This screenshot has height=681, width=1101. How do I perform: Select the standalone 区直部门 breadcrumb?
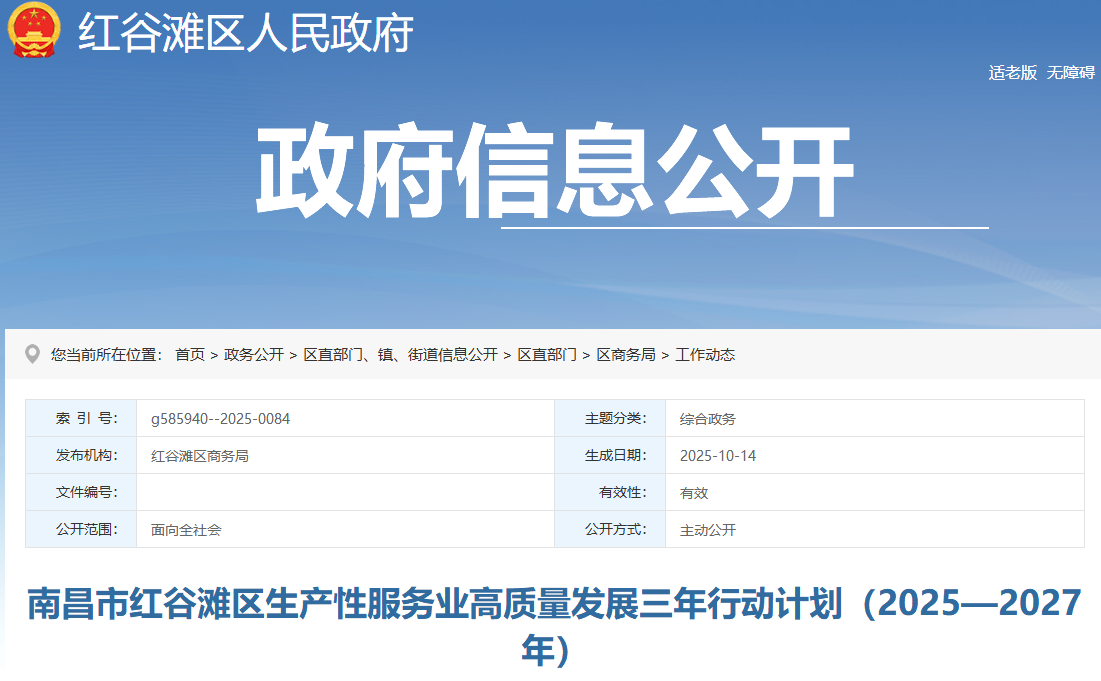(547, 355)
